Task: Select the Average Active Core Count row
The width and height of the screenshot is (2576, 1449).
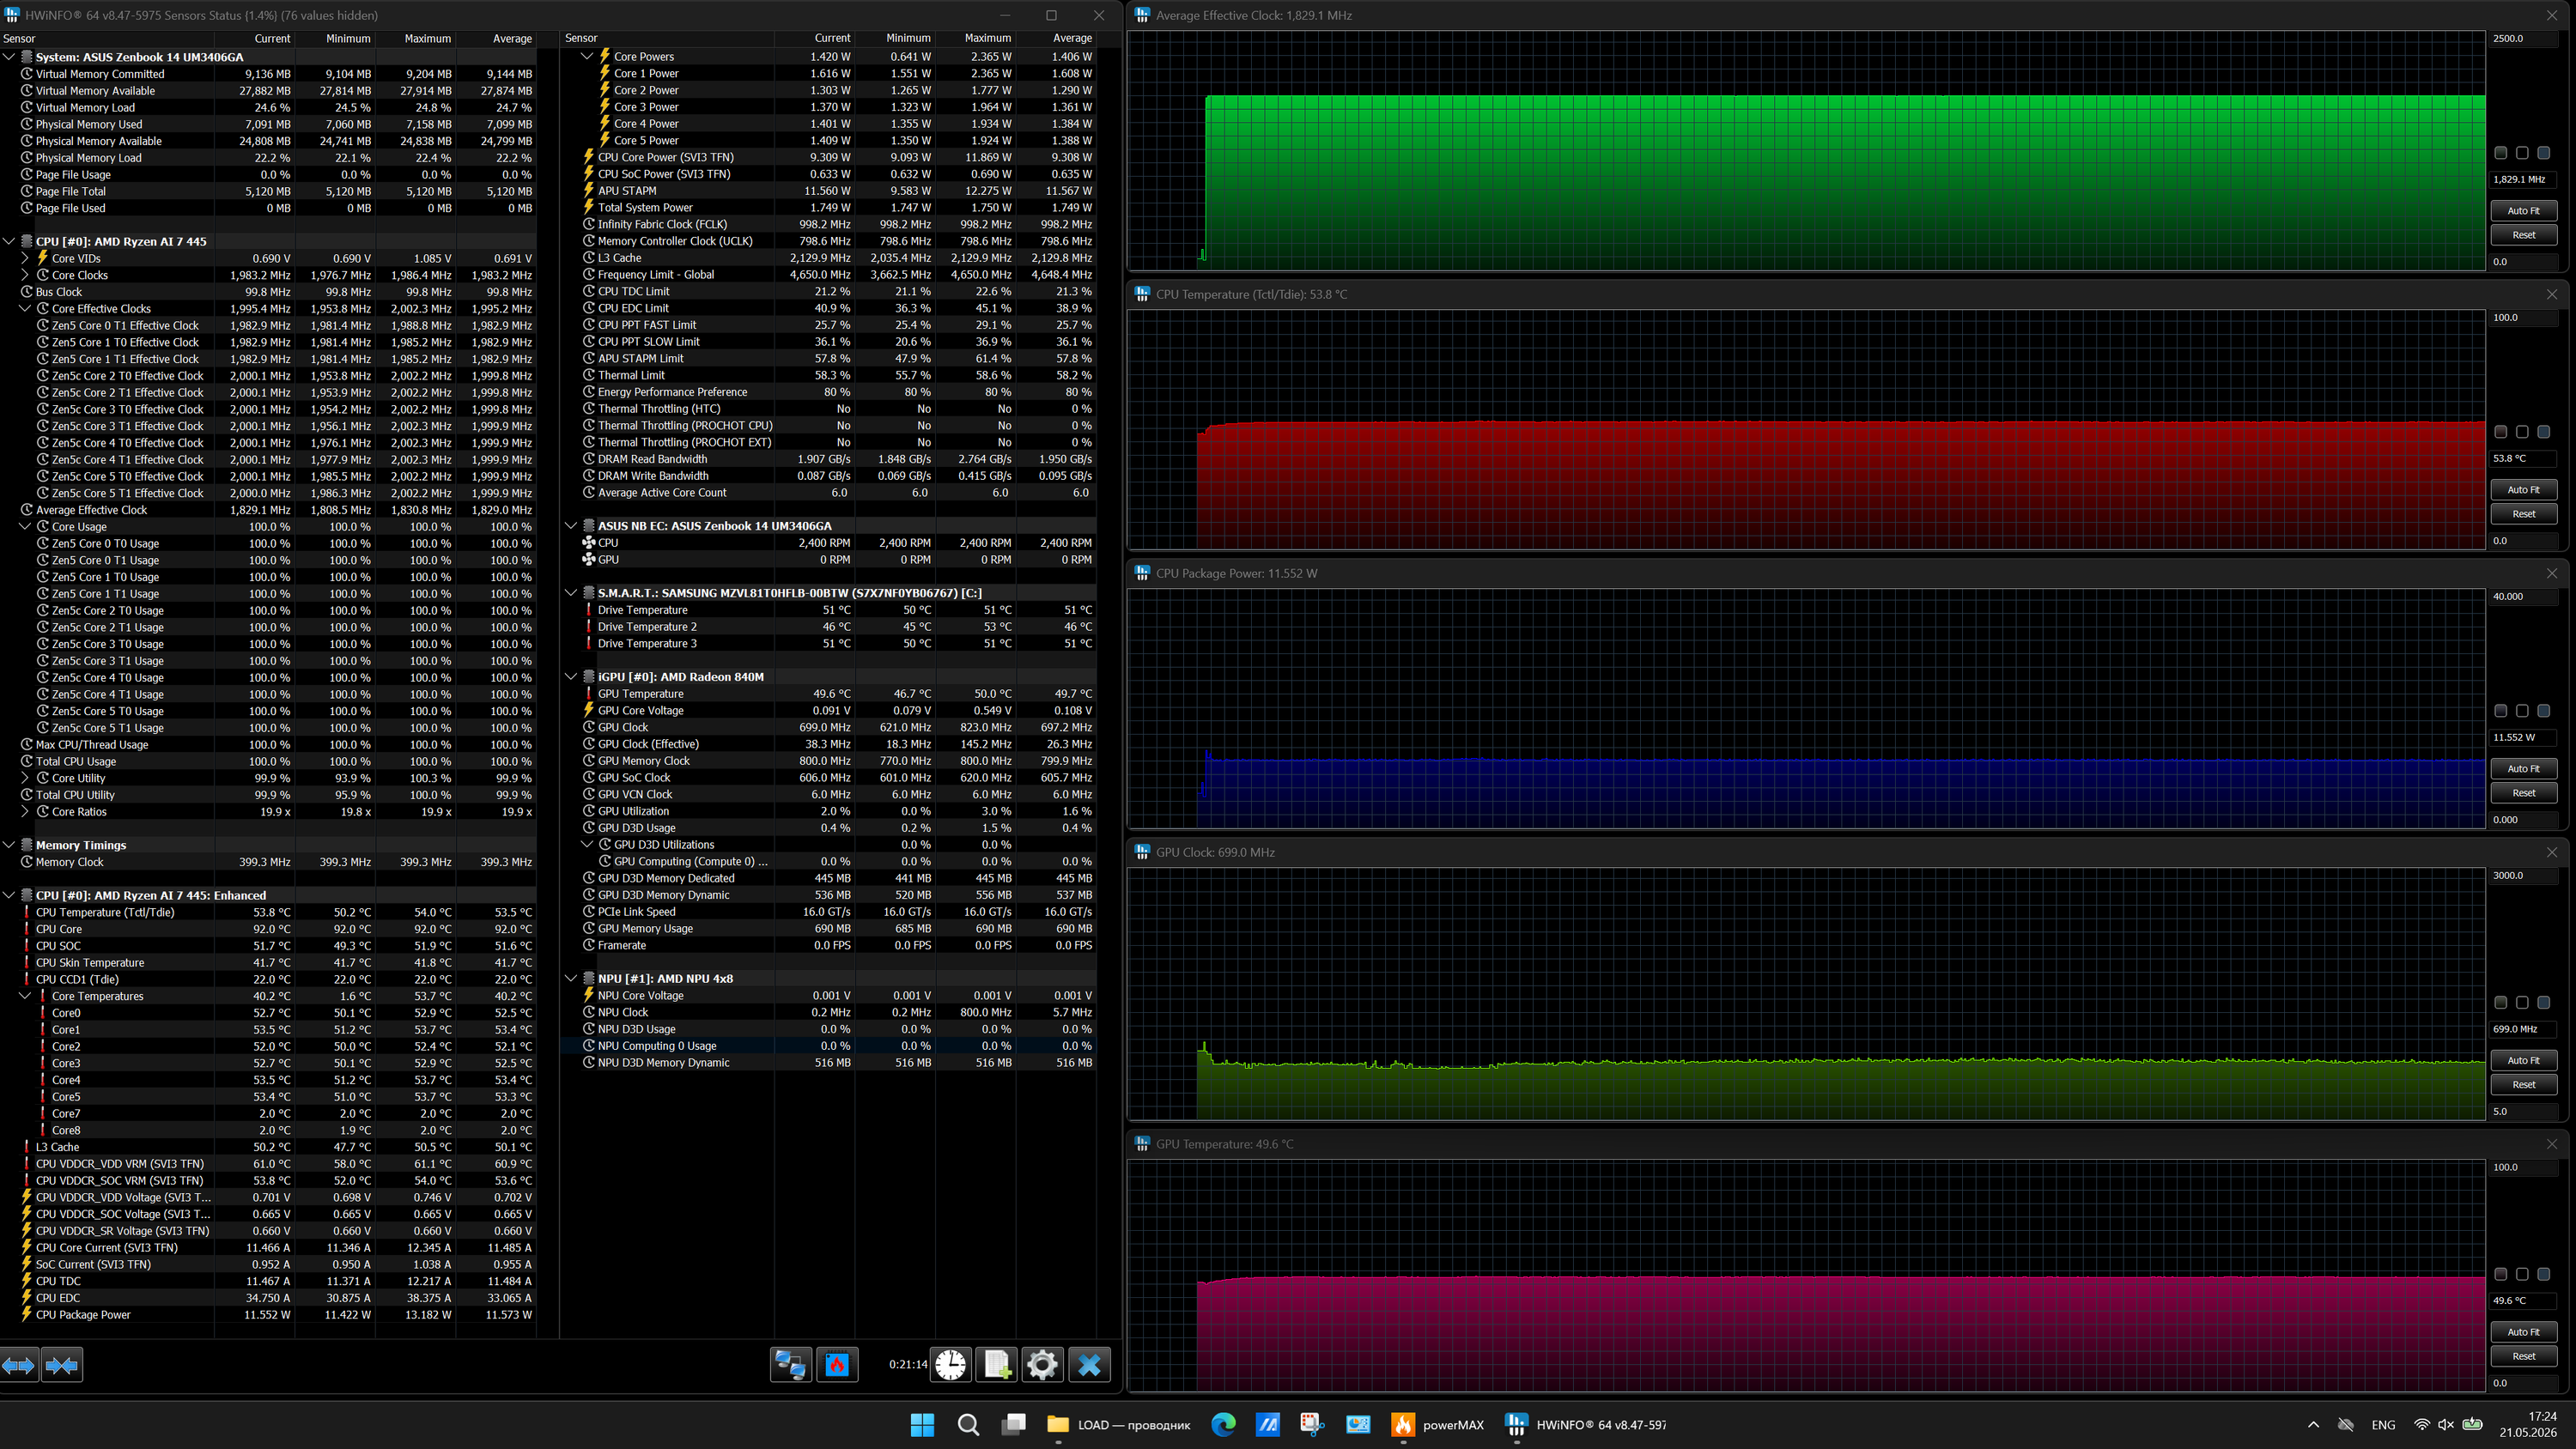Action: (x=829, y=493)
